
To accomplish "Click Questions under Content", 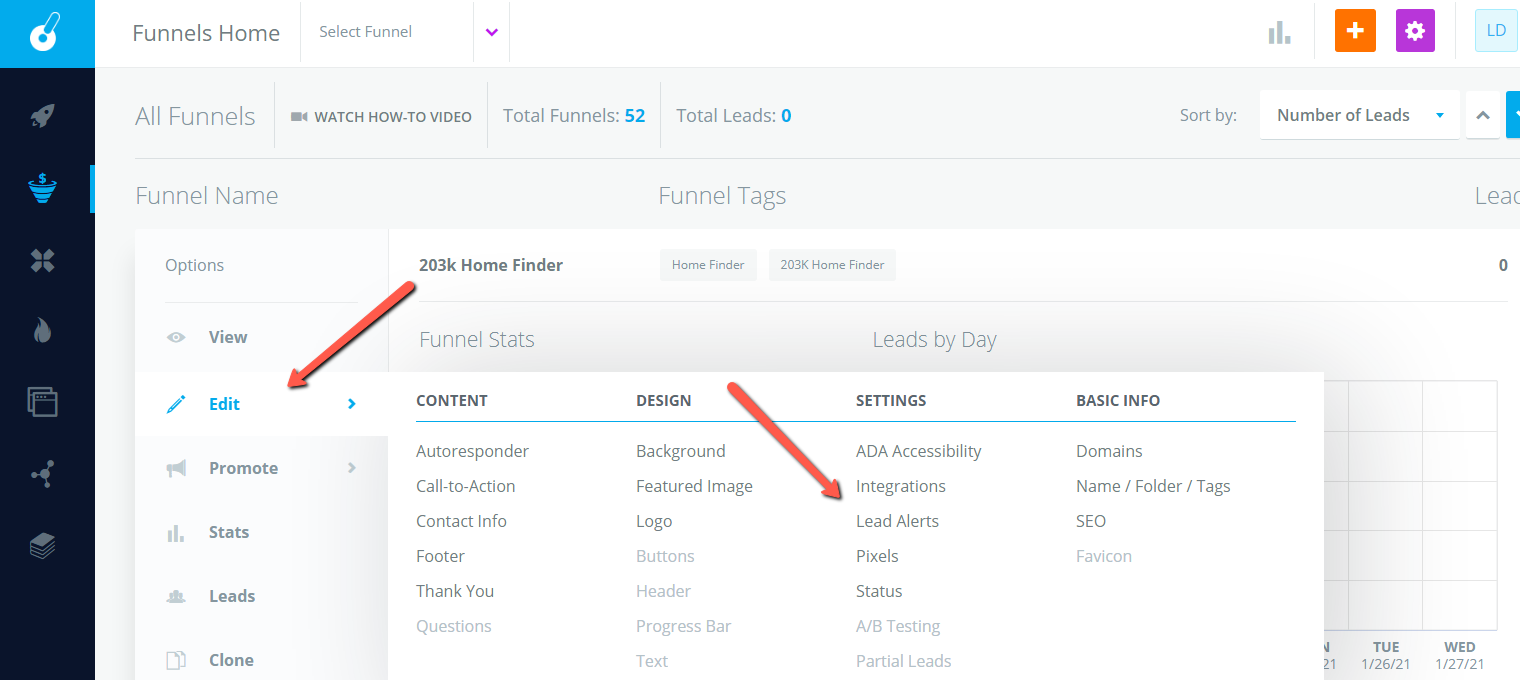I will (453, 626).
